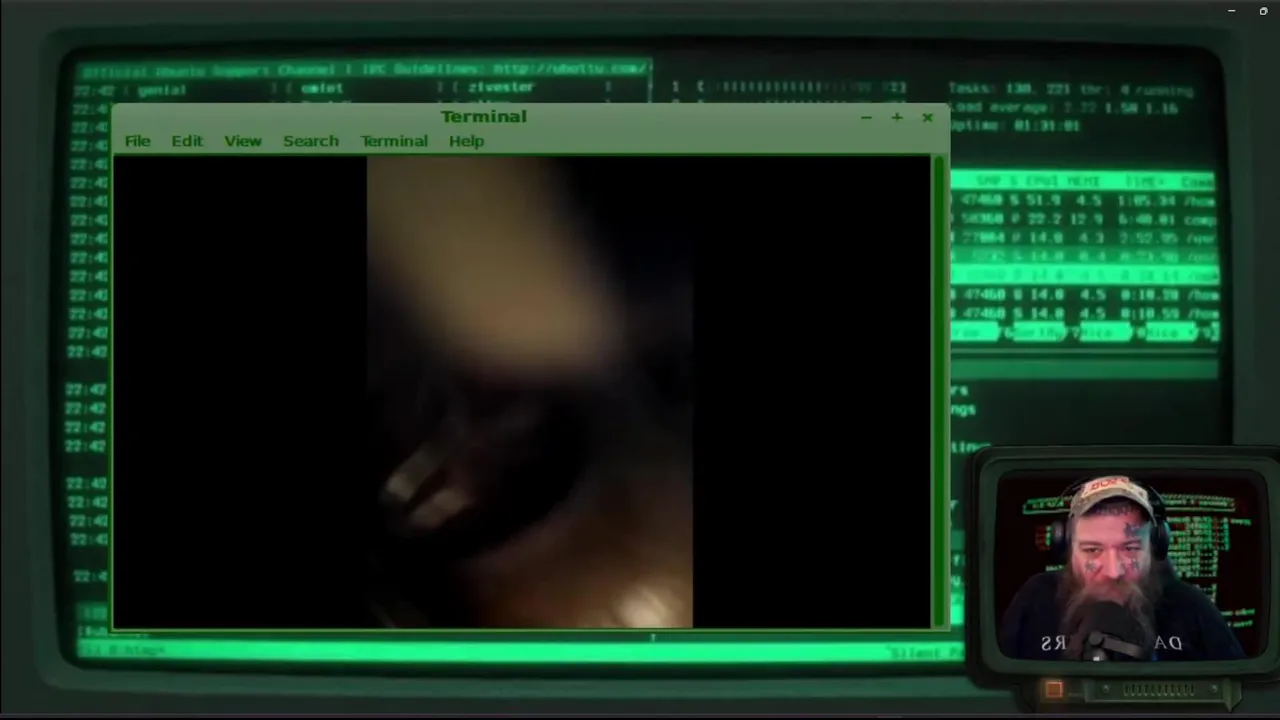Maximize the Terminal window with plus icon

click(x=897, y=117)
